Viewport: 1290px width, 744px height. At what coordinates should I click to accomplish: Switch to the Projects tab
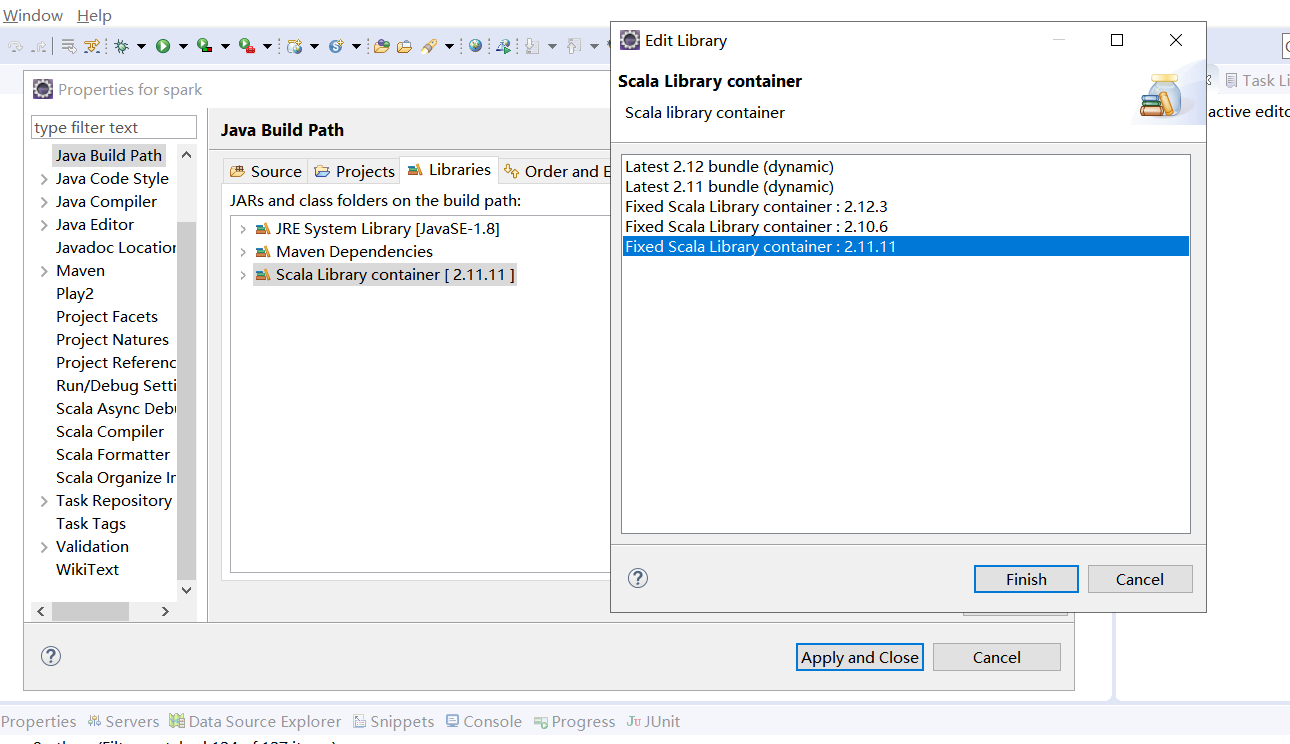click(x=354, y=171)
